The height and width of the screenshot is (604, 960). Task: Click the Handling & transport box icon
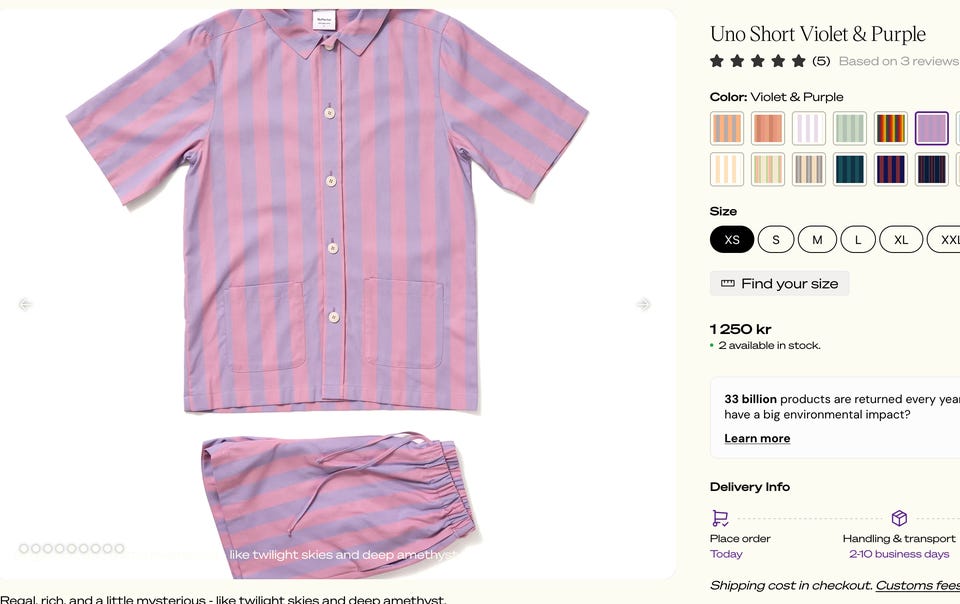point(899,518)
